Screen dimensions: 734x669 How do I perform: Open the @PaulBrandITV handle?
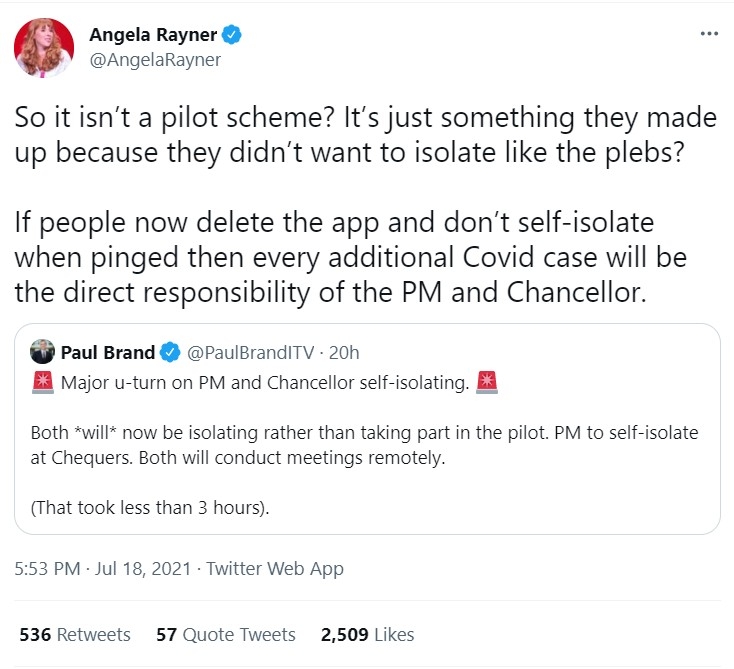250,352
